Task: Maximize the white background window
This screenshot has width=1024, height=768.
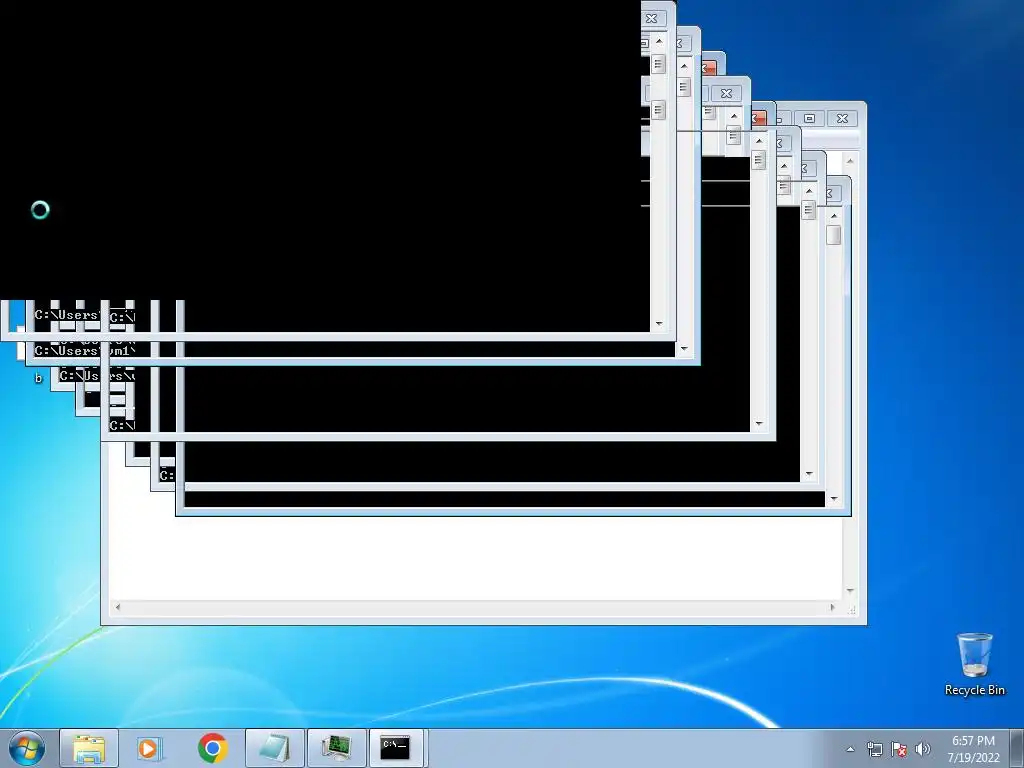Action: click(810, 118)
